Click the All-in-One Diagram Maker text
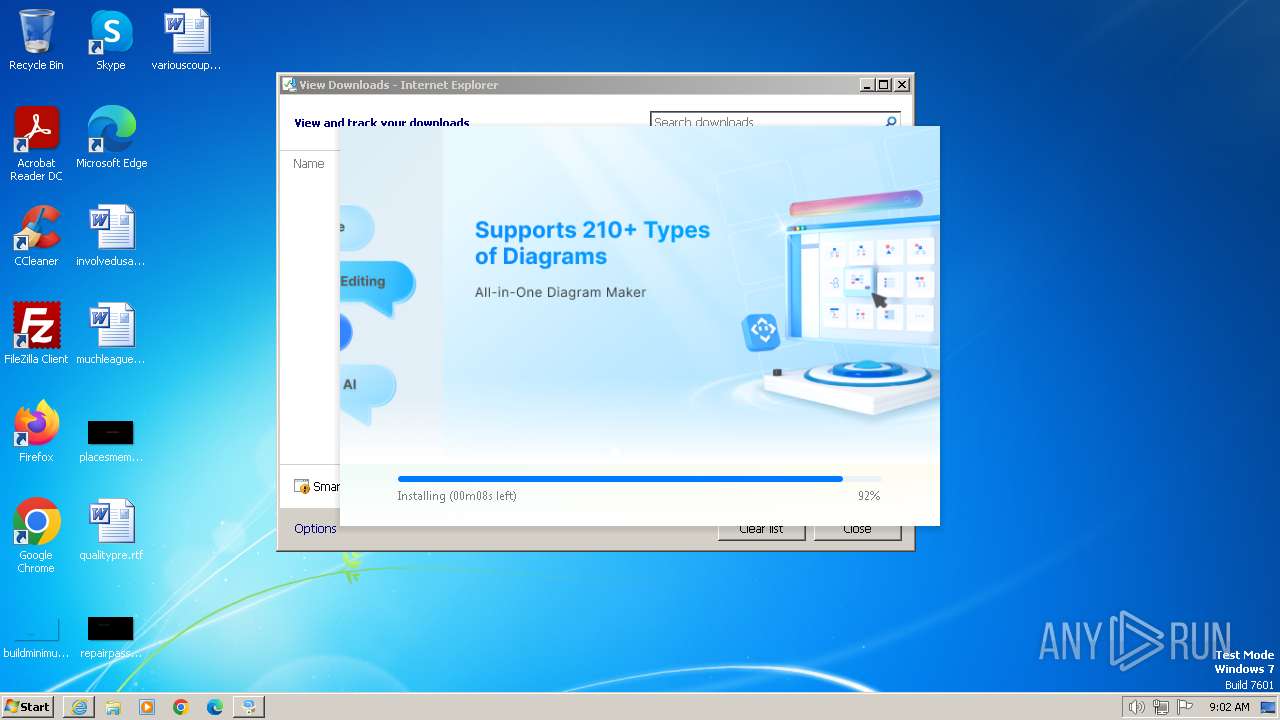The width and height of the screenshot is (1280, 720). tap(560, 293)
